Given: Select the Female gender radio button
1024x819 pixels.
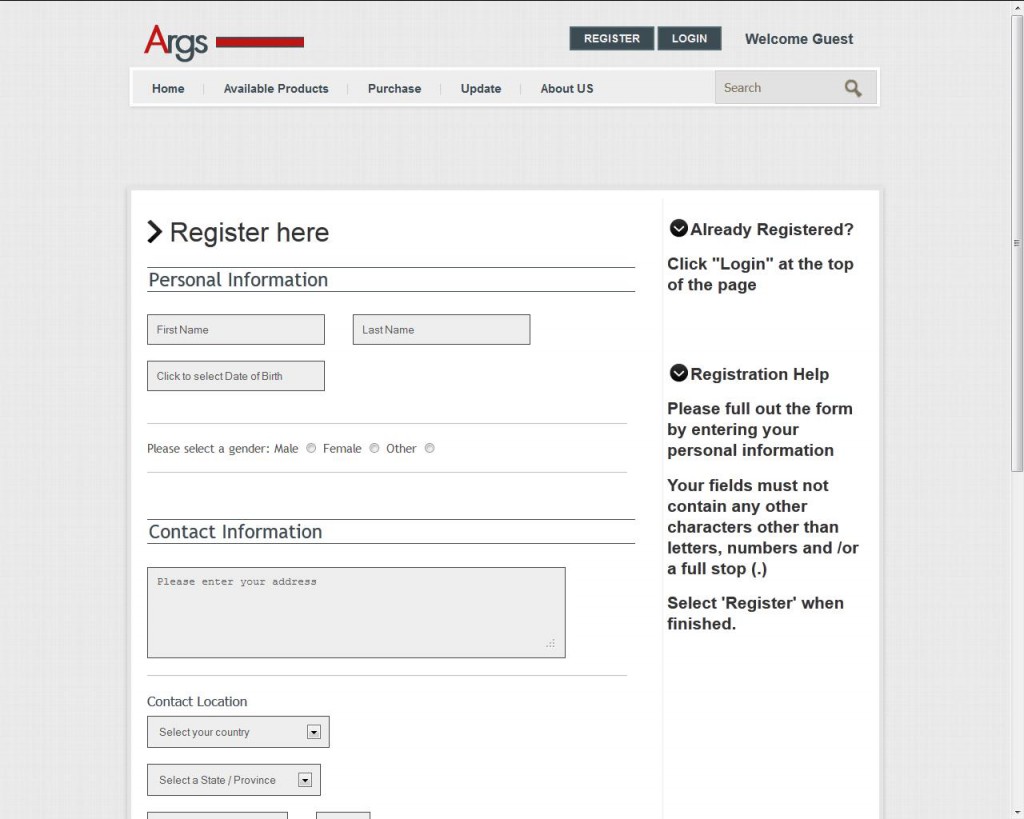Looking at the screenshot, I should point(374,449).
